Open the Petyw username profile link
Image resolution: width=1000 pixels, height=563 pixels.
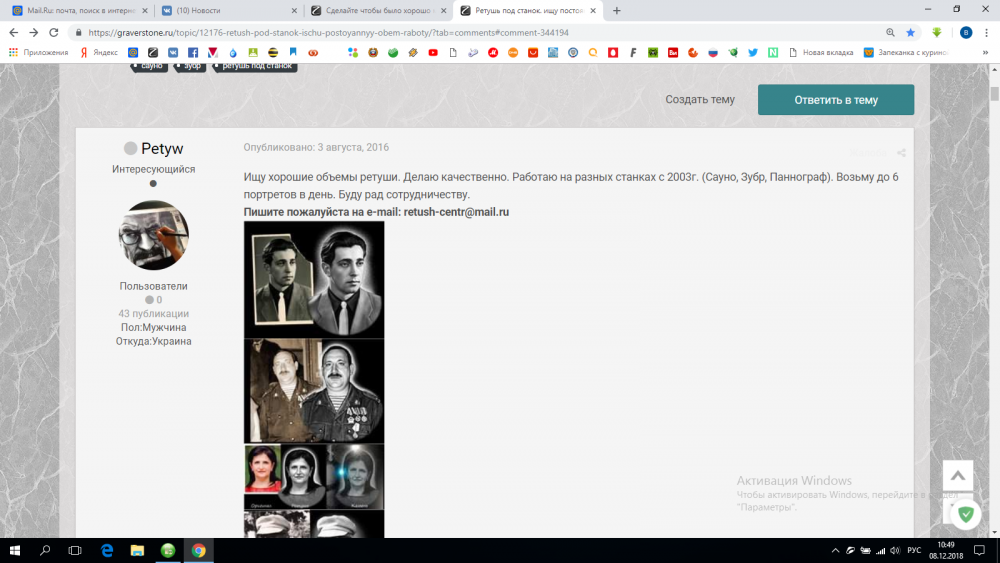pos(162,149)
